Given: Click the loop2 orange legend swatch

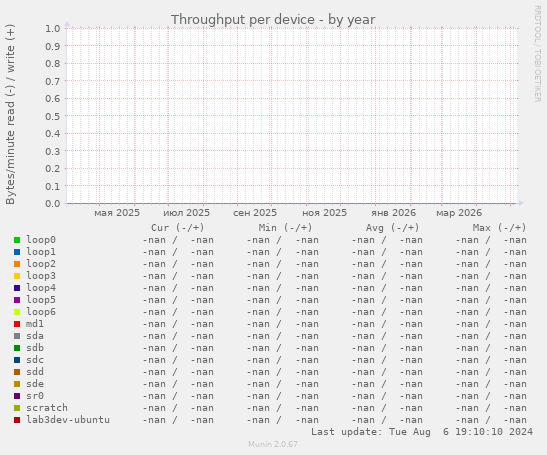Looking at the screenshot, I should (17, 264).
